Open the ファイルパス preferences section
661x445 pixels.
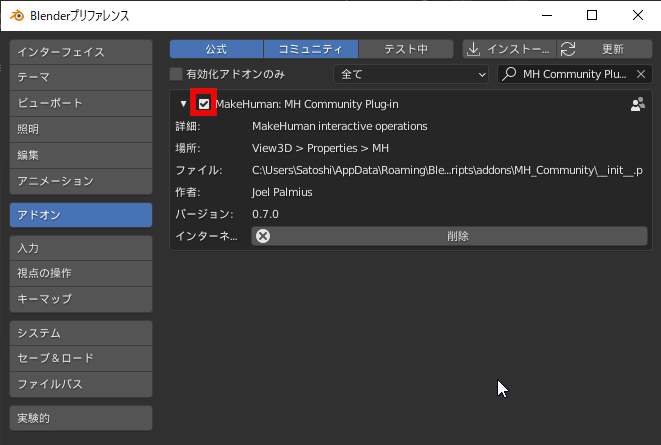point(81,384)
